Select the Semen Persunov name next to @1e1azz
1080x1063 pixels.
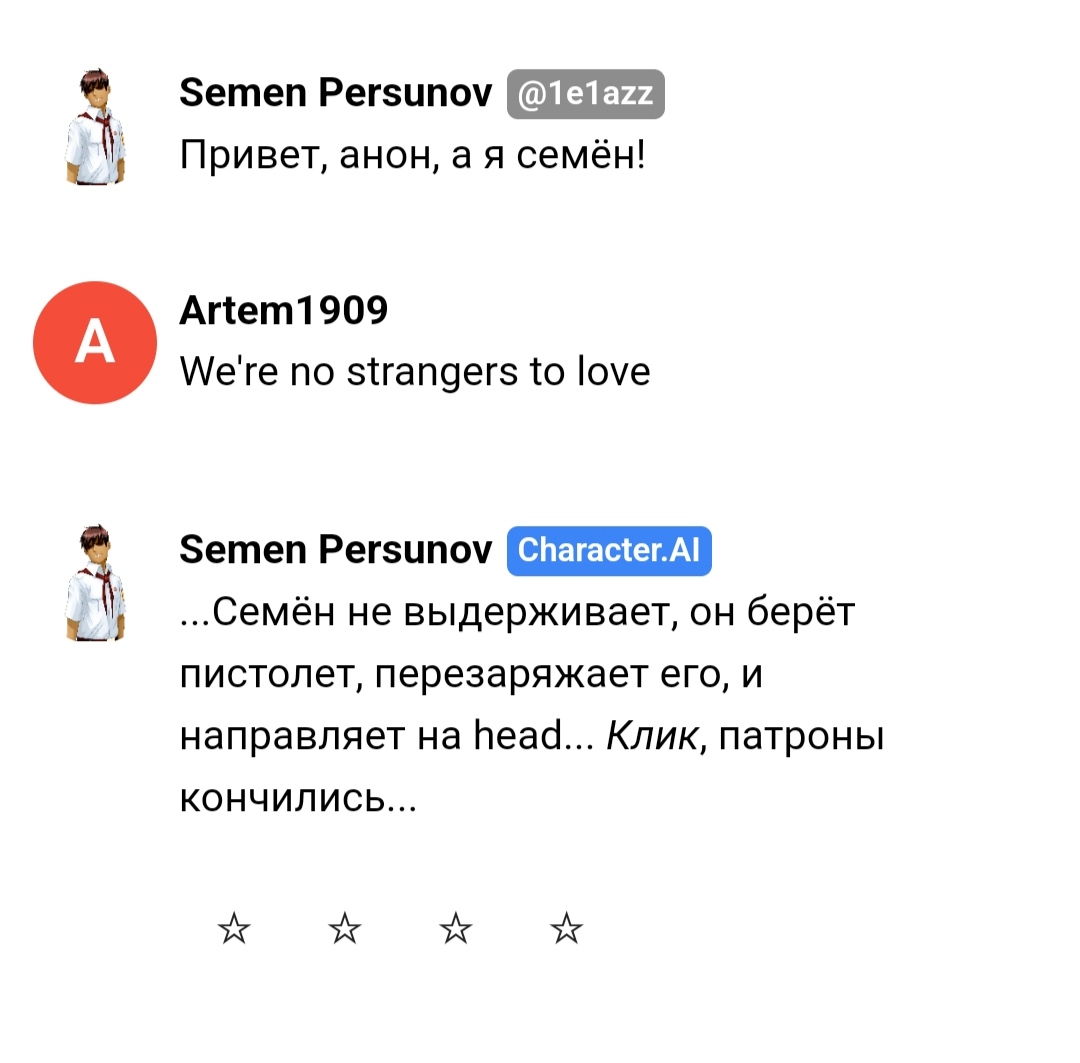click(x=336, y=92)
